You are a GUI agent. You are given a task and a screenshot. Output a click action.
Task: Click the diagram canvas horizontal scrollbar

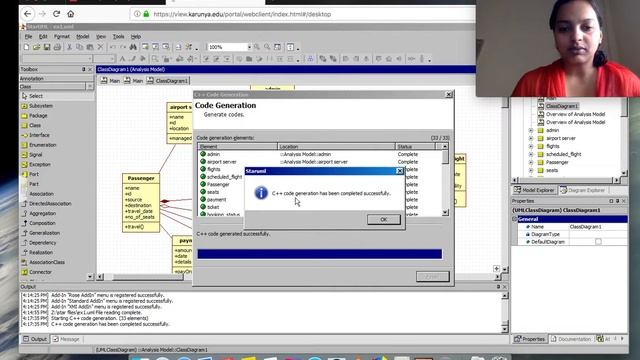pos(298,277)
